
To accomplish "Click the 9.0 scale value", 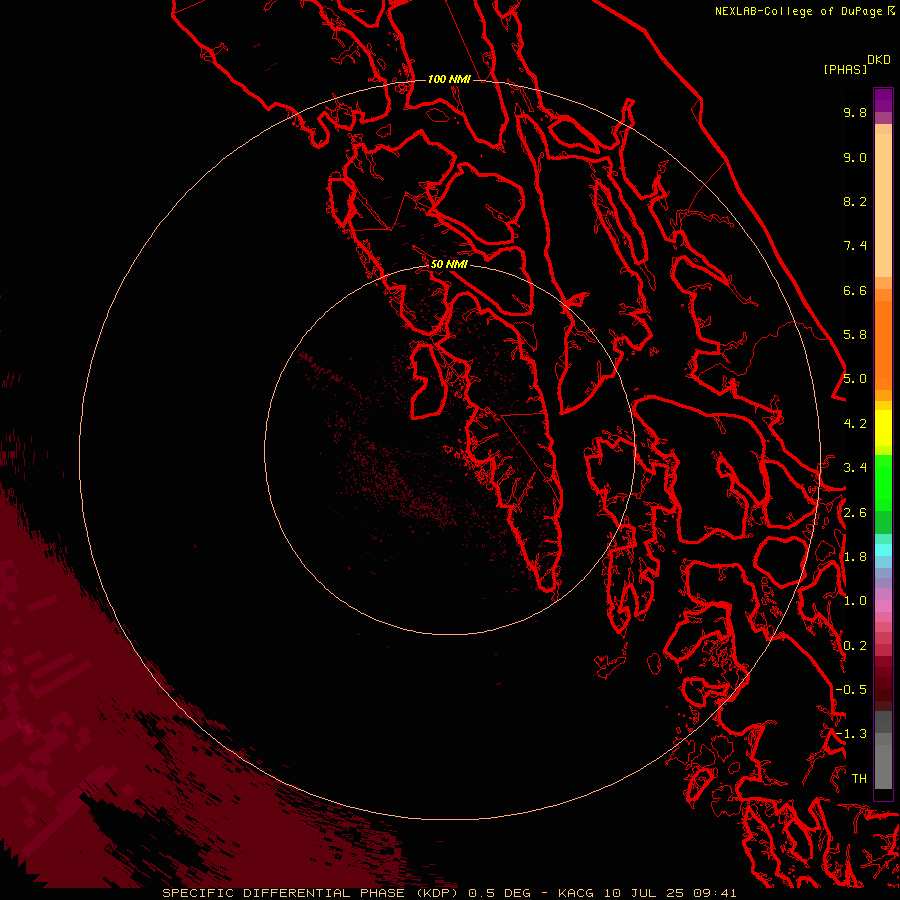I will (x=855, y=157).
